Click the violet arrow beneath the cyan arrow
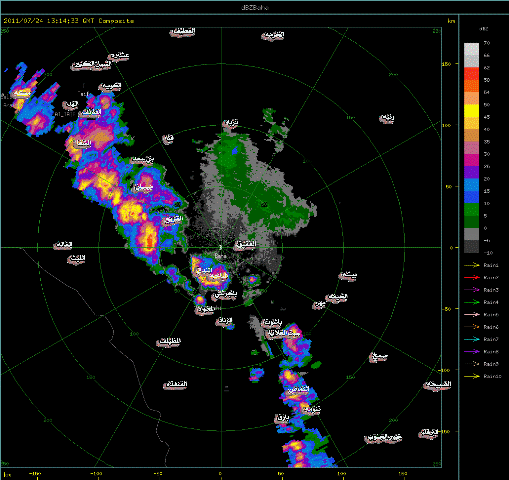Image resolution: width=509 pixels, height=480 pixels. [472, 351]
